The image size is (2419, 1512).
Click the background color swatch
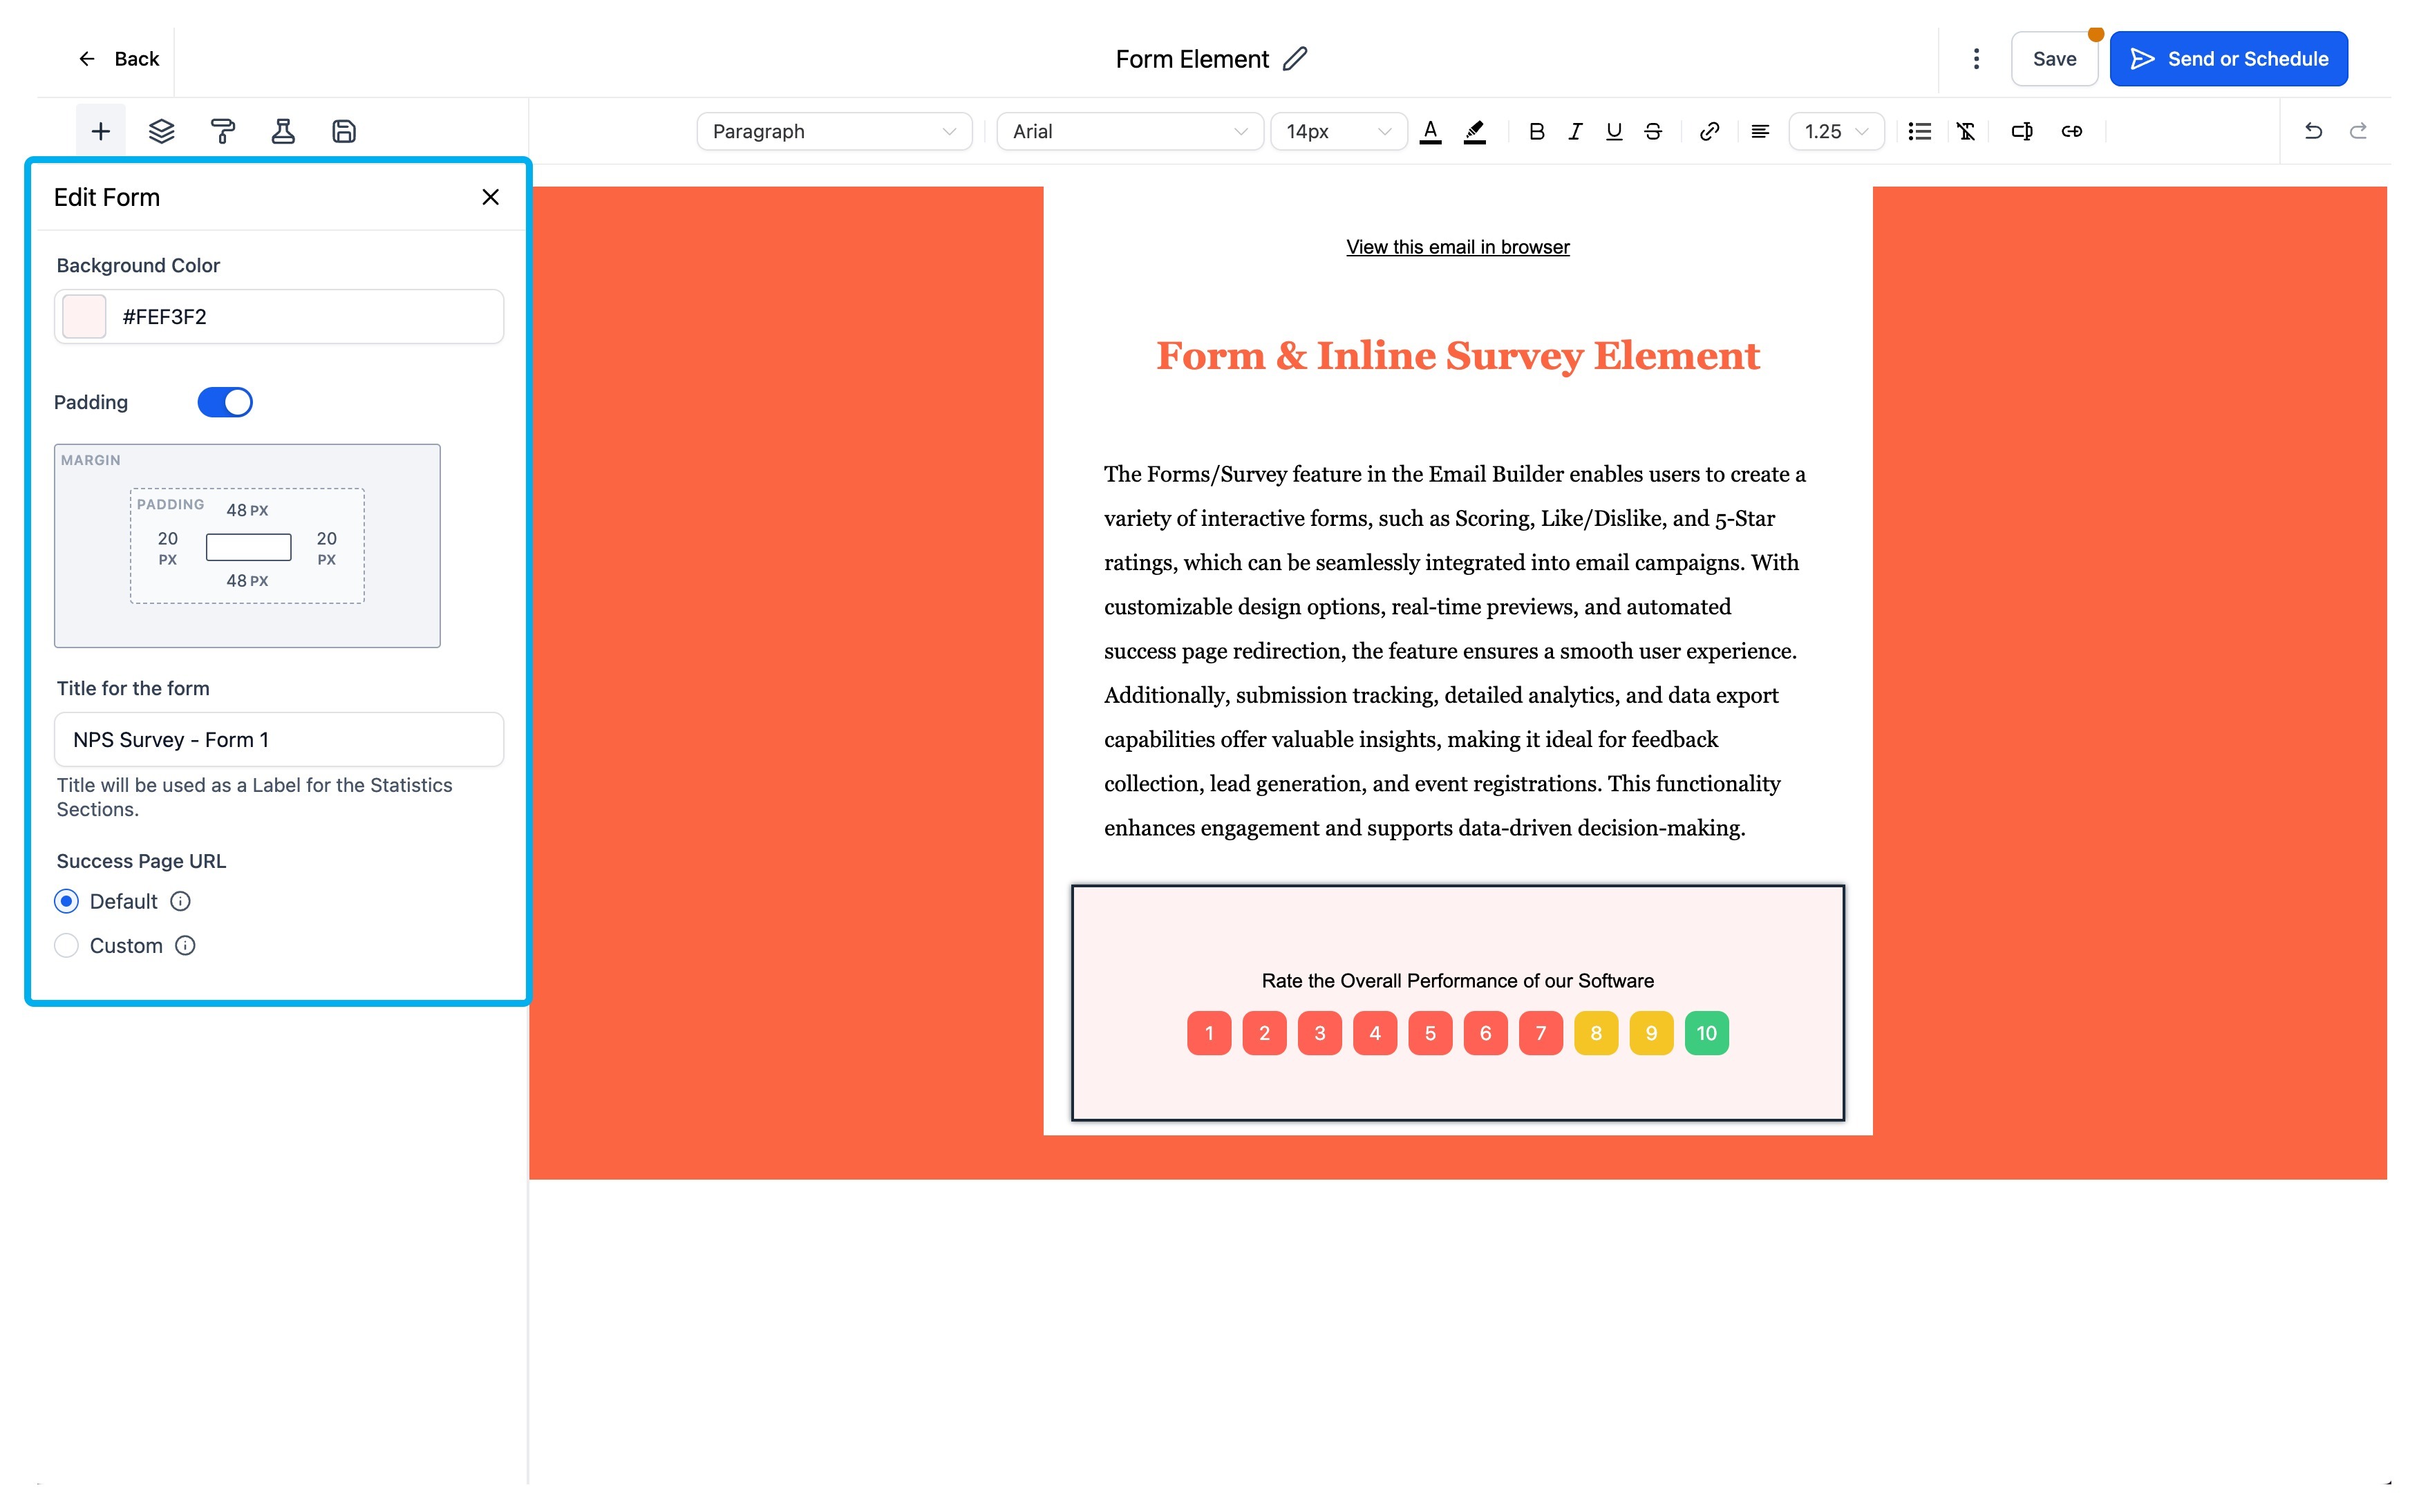[x=84, y=317]
